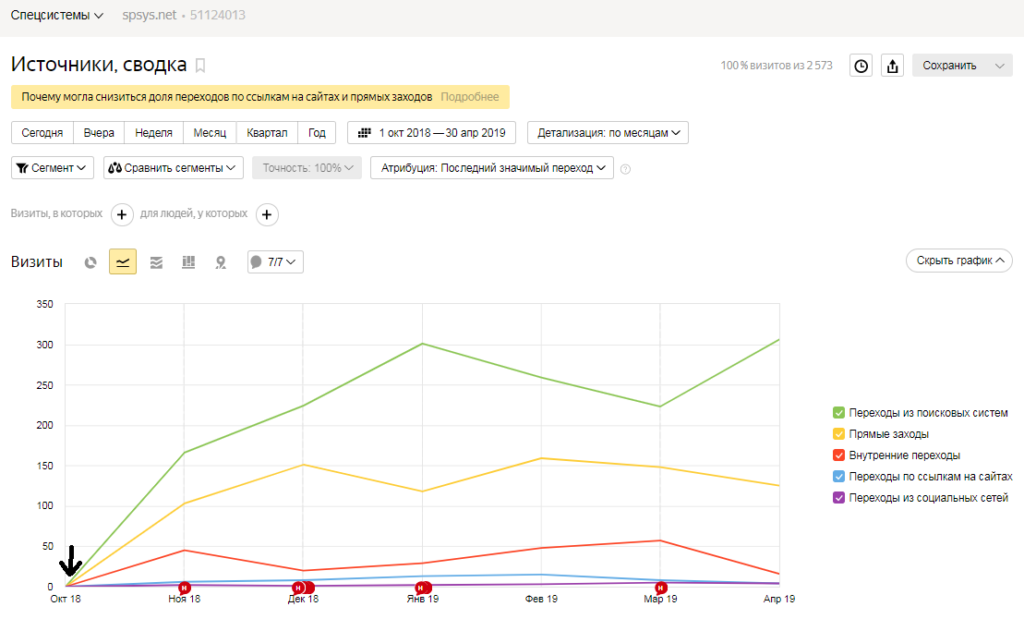This screenshot has height=631, width=1024.
Task: Open date range 1 окт 2018 — 30 апр 2019
Action: pos(431,133)
